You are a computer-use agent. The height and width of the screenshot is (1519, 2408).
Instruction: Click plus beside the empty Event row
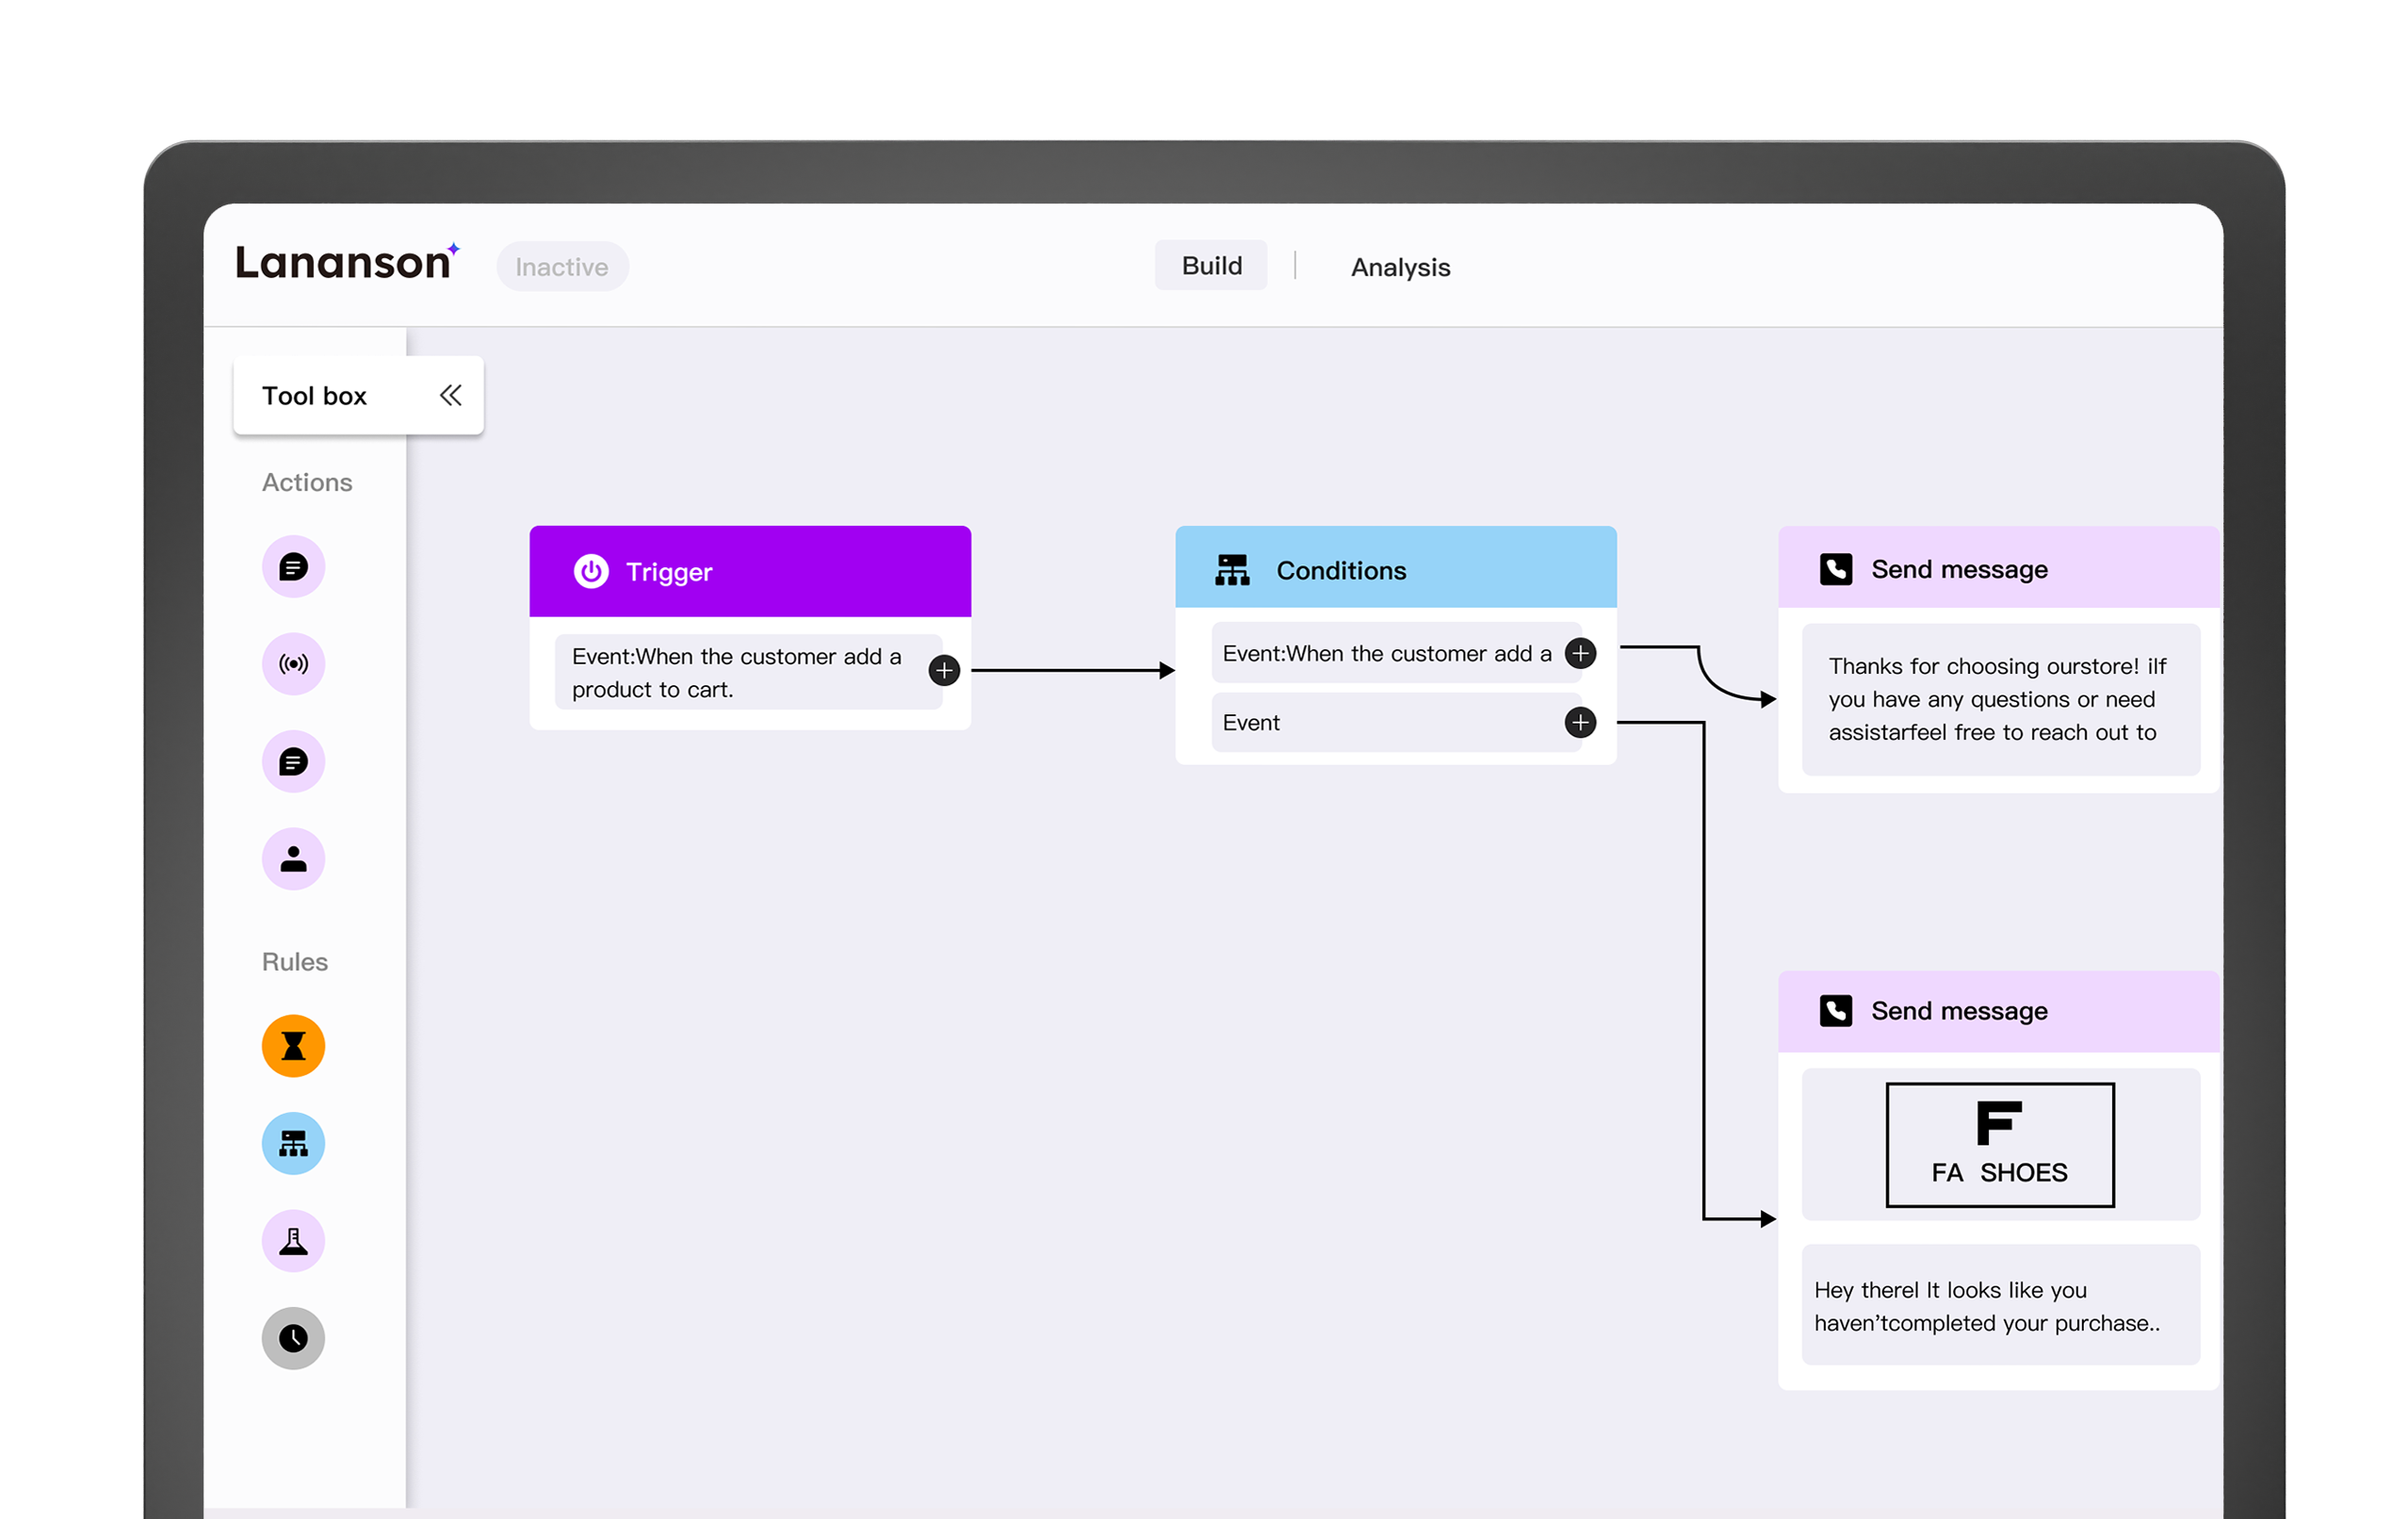point(1580,722)
